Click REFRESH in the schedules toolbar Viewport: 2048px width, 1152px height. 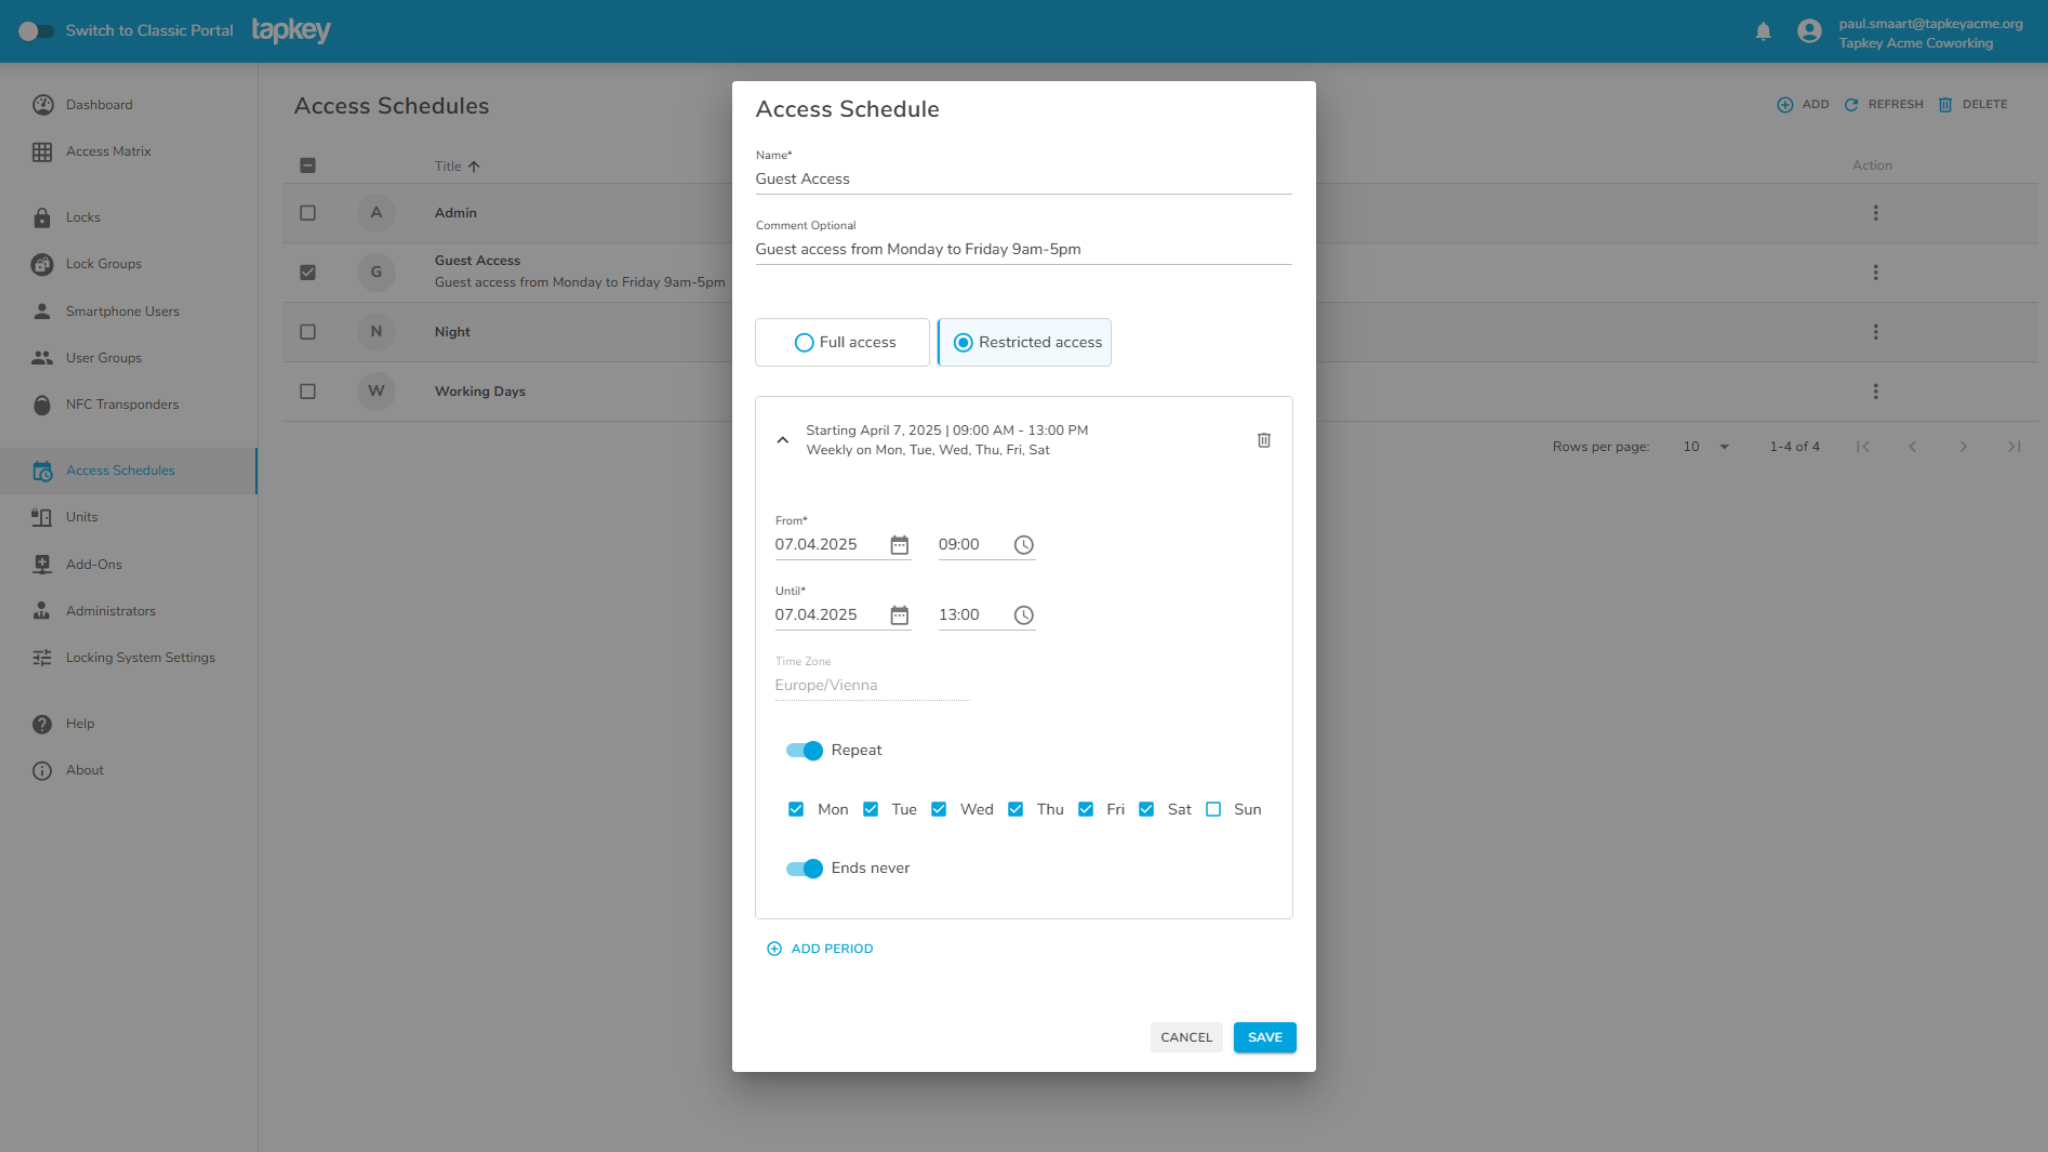click(1884, 105)
